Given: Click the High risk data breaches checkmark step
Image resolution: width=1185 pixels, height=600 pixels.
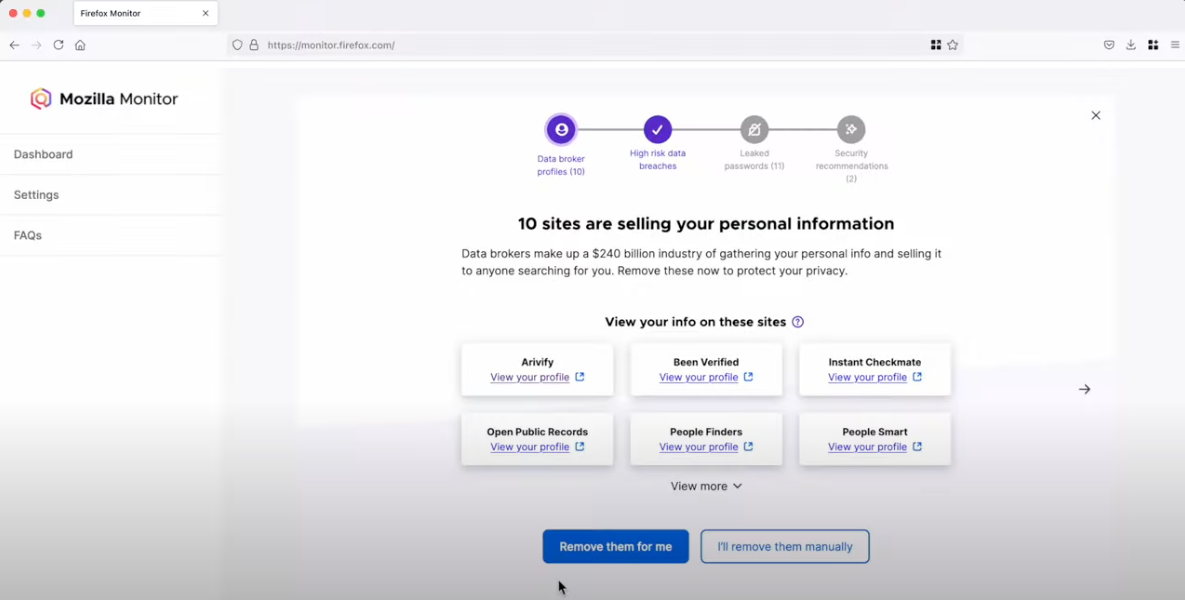Looking at the screenshot, I should (x=657, y=129).
